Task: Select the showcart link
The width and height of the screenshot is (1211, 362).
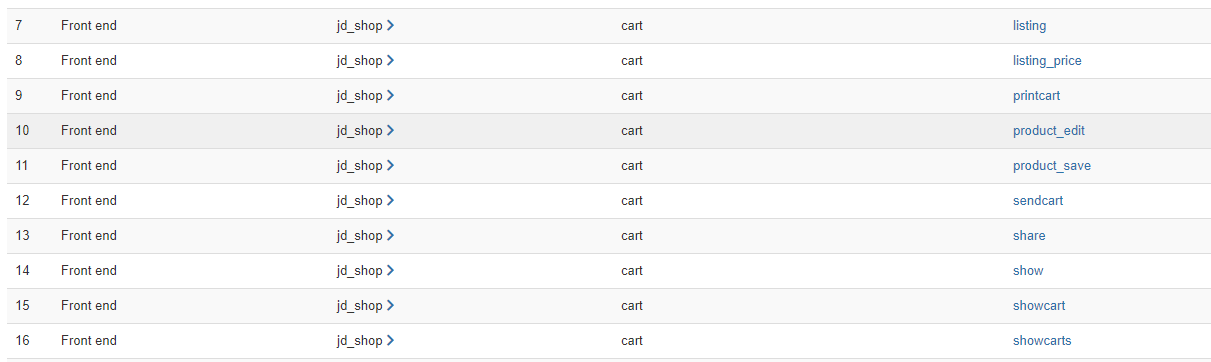Action: [1039, 306]
